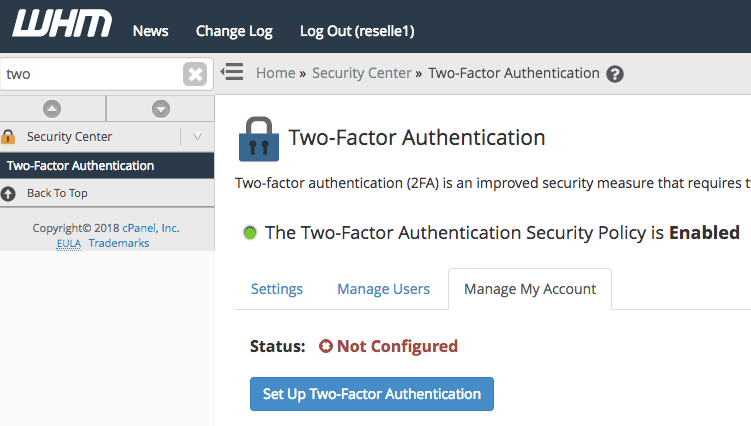
Task: Log out of reselle1 account
Action: click(357, 31)
